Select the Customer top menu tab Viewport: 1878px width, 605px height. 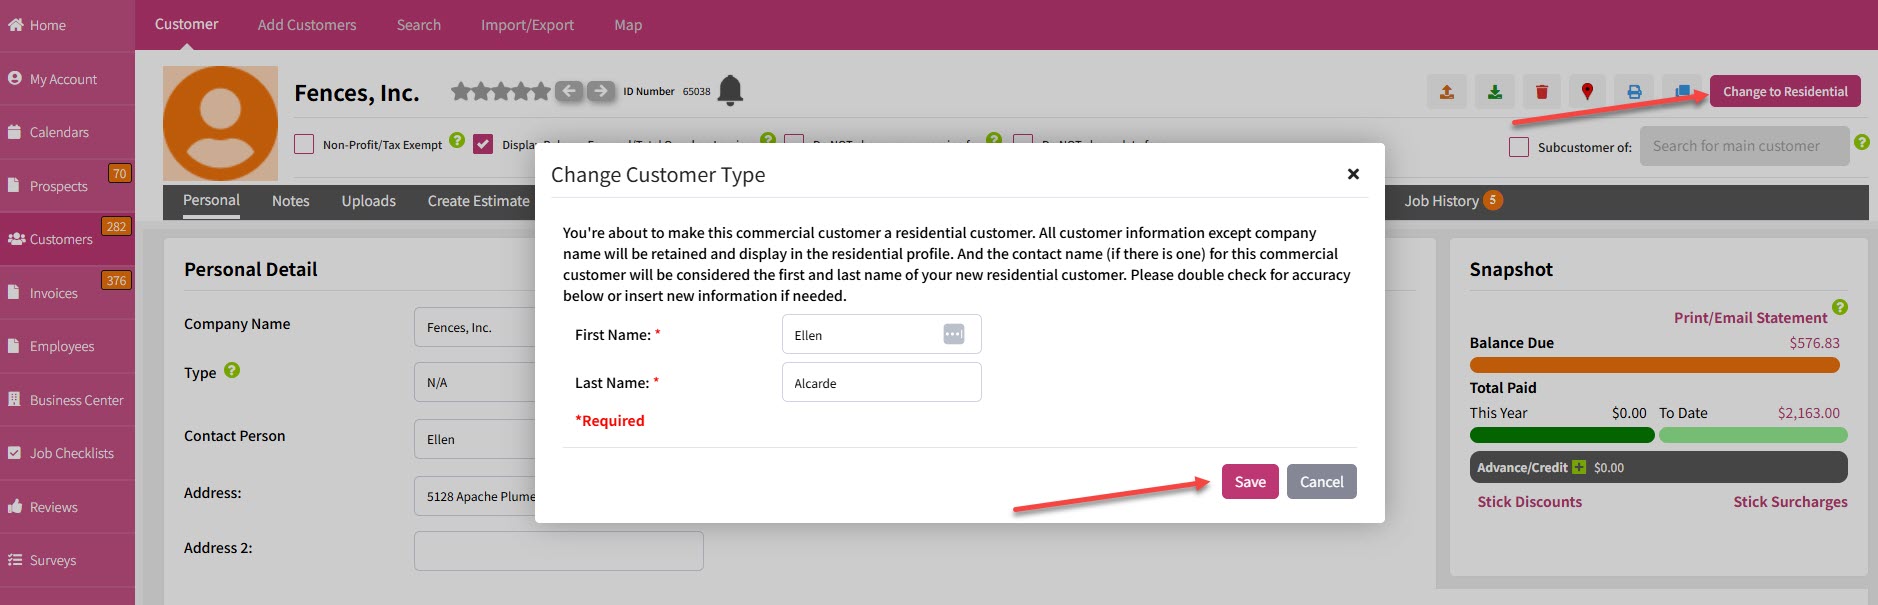(187, 25)
